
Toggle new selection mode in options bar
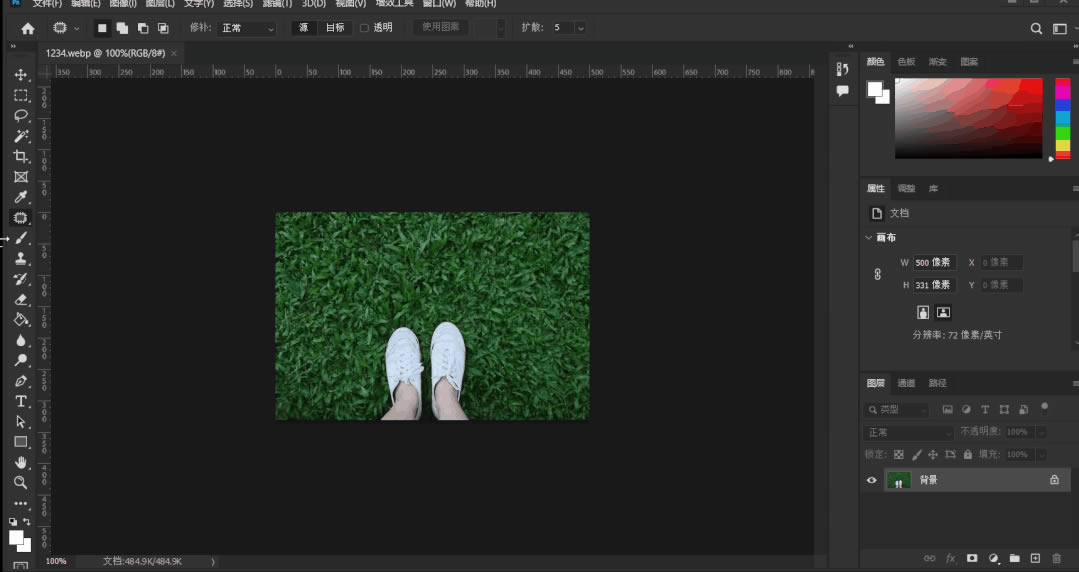coord(102,28)
